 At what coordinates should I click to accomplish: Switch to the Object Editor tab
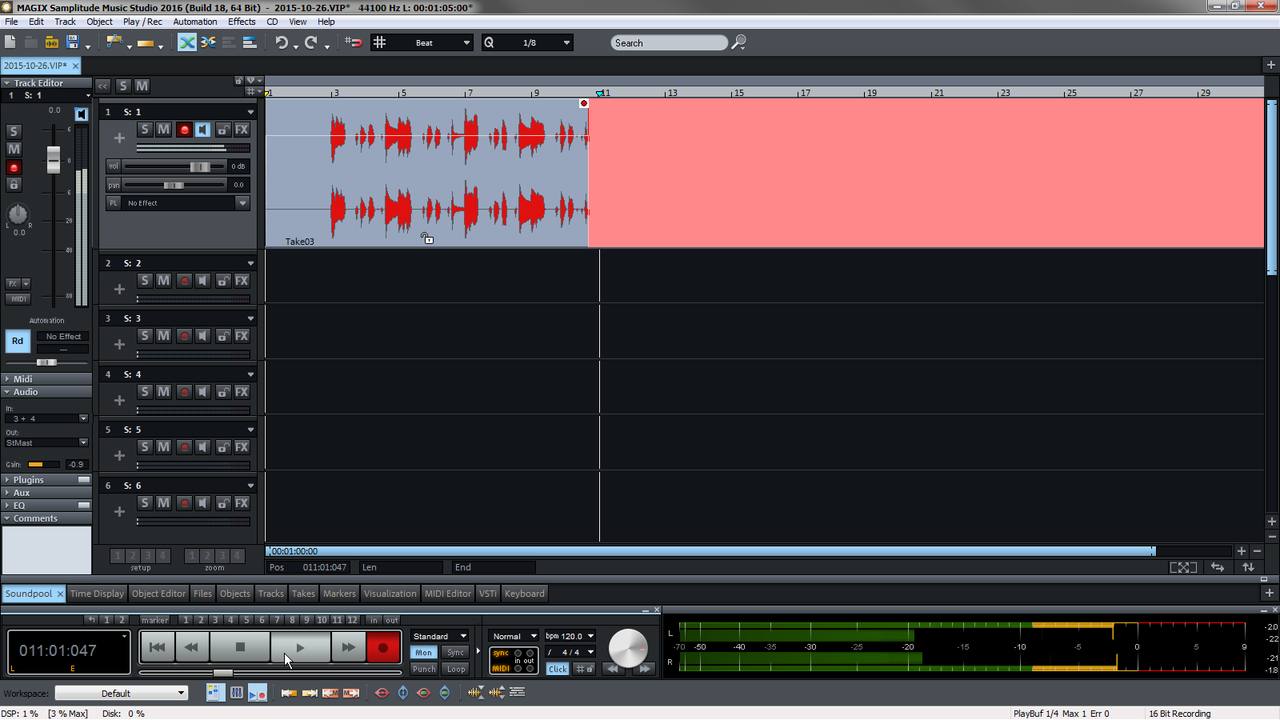159,593
